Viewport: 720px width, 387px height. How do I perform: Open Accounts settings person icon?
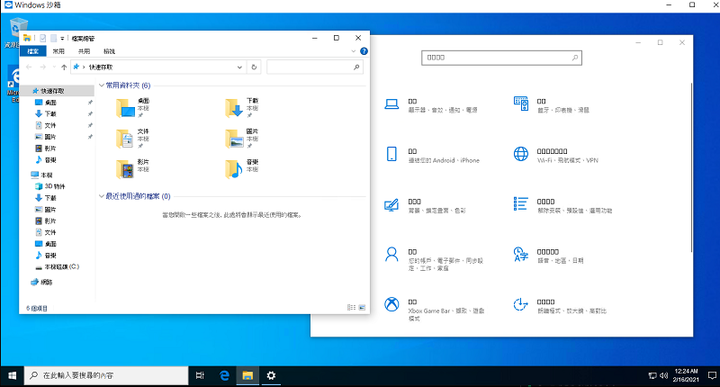click(x=391, y=254)
